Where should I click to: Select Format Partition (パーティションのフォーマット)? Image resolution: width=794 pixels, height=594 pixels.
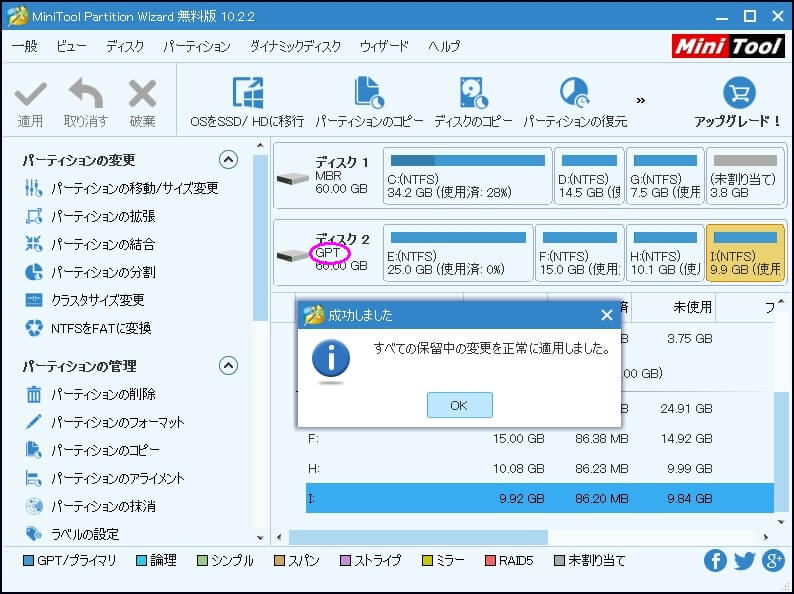tap(104, 422)
